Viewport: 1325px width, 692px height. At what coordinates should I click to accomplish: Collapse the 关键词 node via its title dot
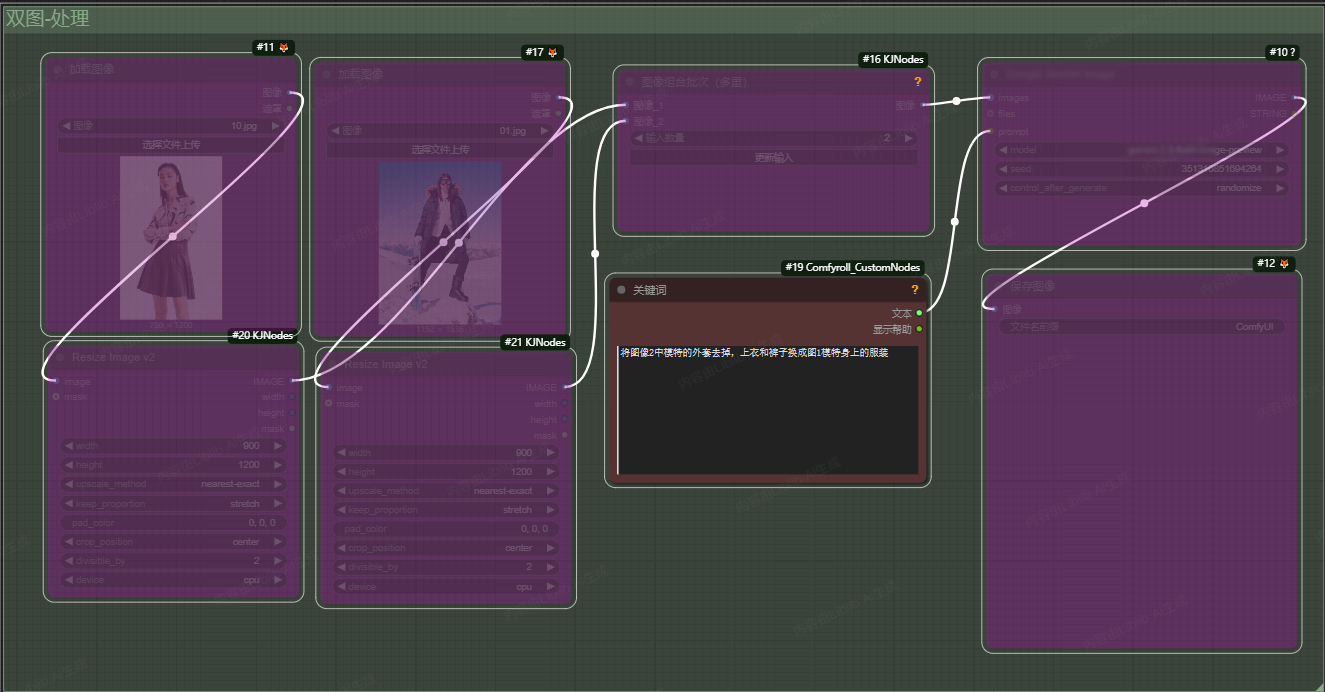[621, 290]
